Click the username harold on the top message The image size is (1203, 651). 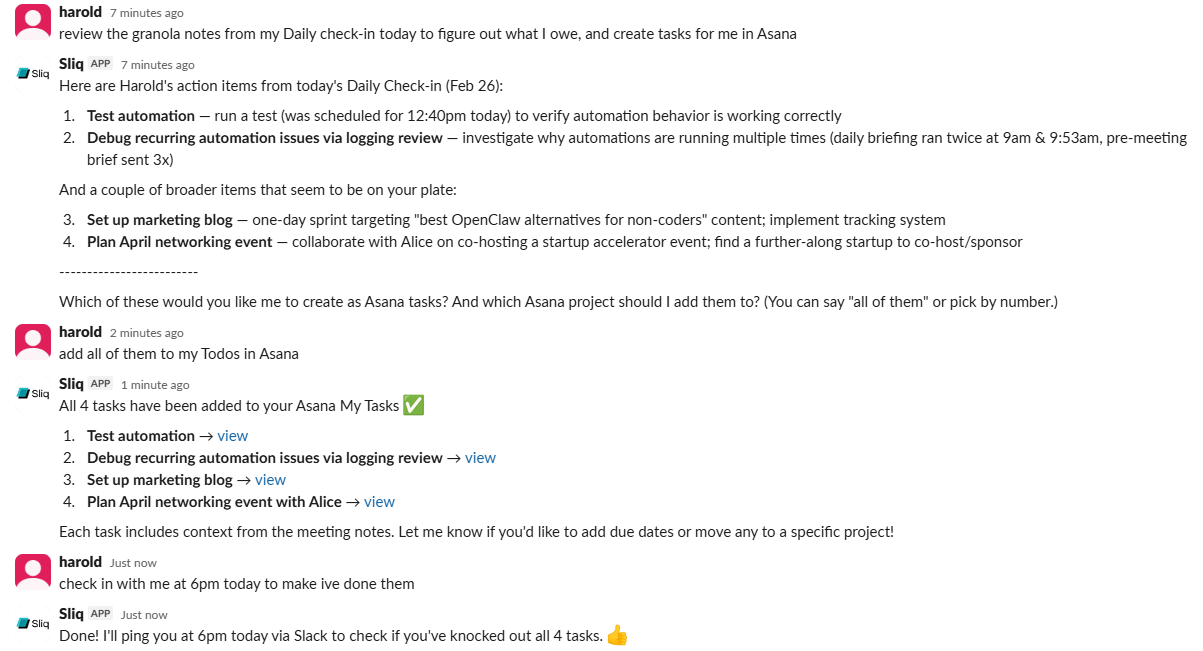click(80, 12)
